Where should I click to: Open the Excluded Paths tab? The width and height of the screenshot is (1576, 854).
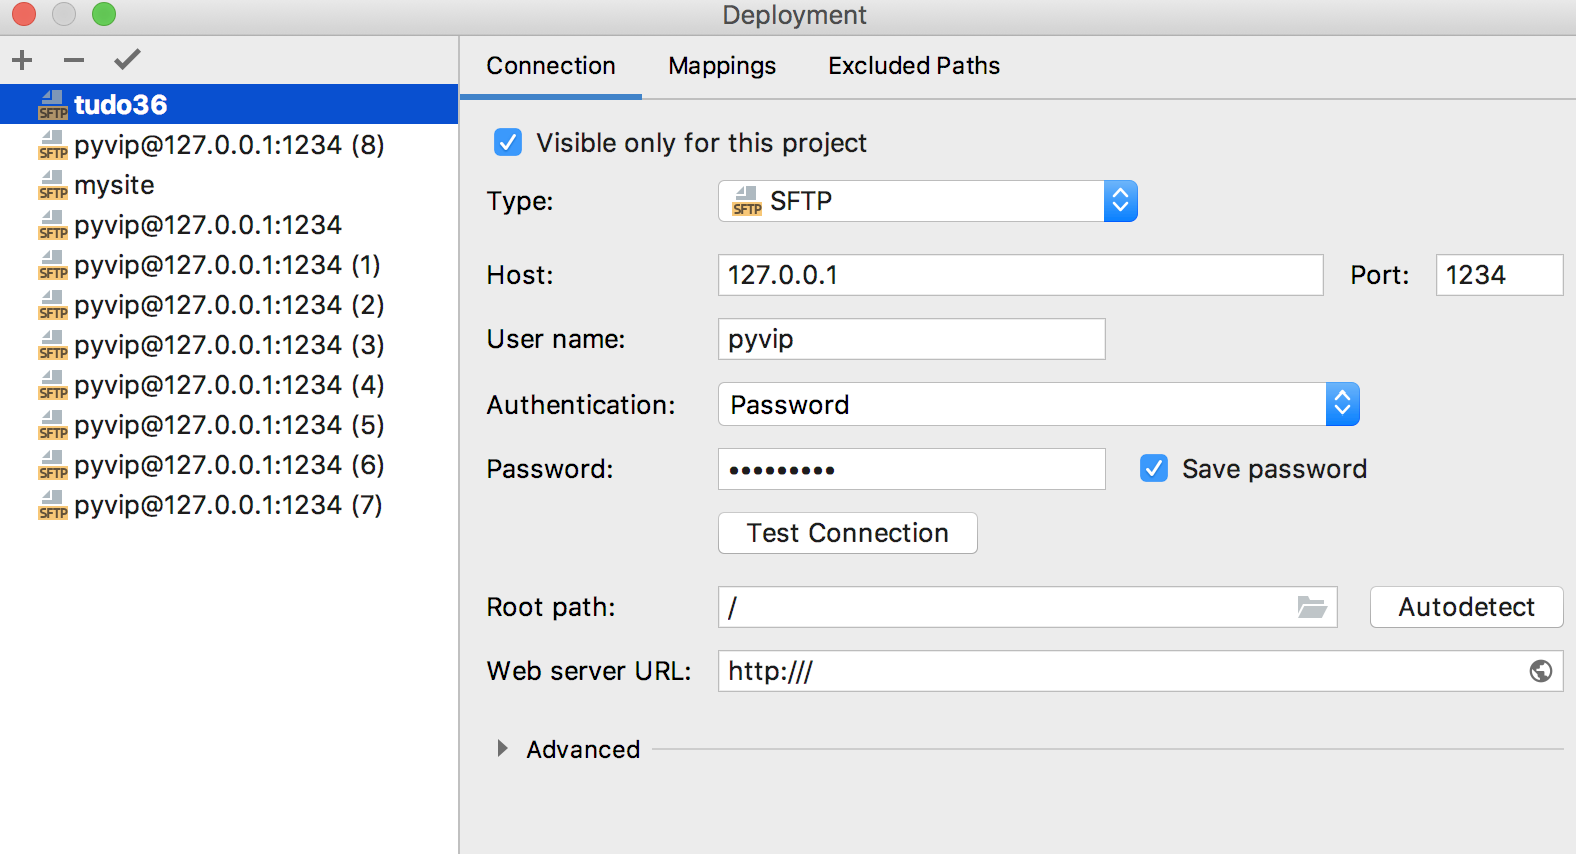913,66
